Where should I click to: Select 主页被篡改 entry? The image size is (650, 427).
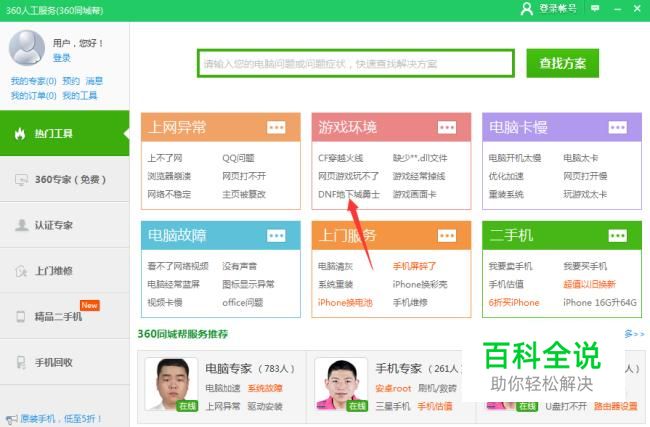click(x=244, y=194)
